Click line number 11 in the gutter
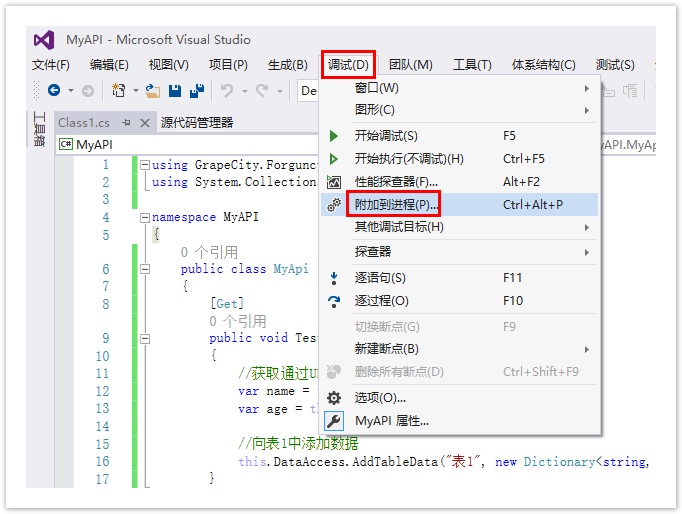Viewport: 682px width, 514px height. tap(102, 374)
